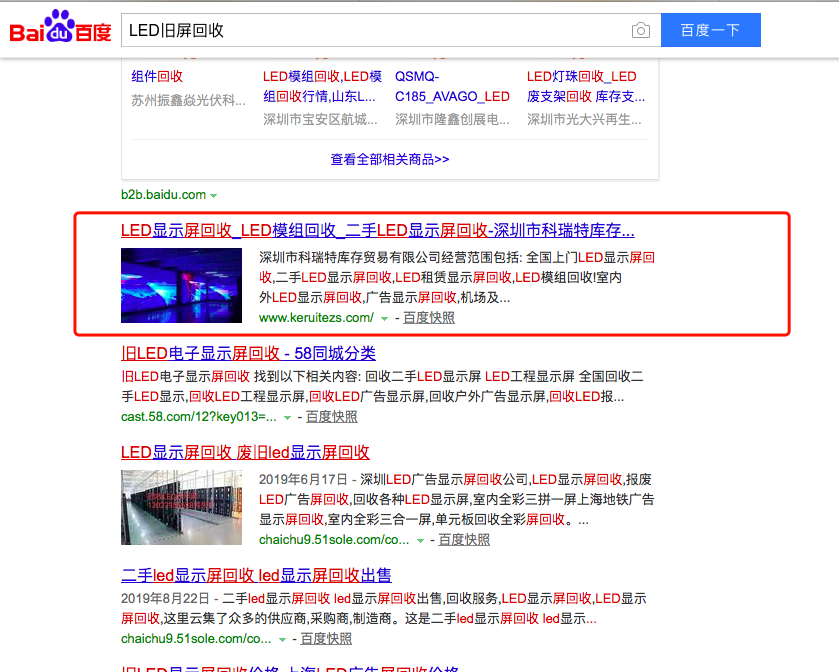
Task: Open 二手led显示屏回收 led显示屏回收出售 result
Action: (x=256, y=575)
